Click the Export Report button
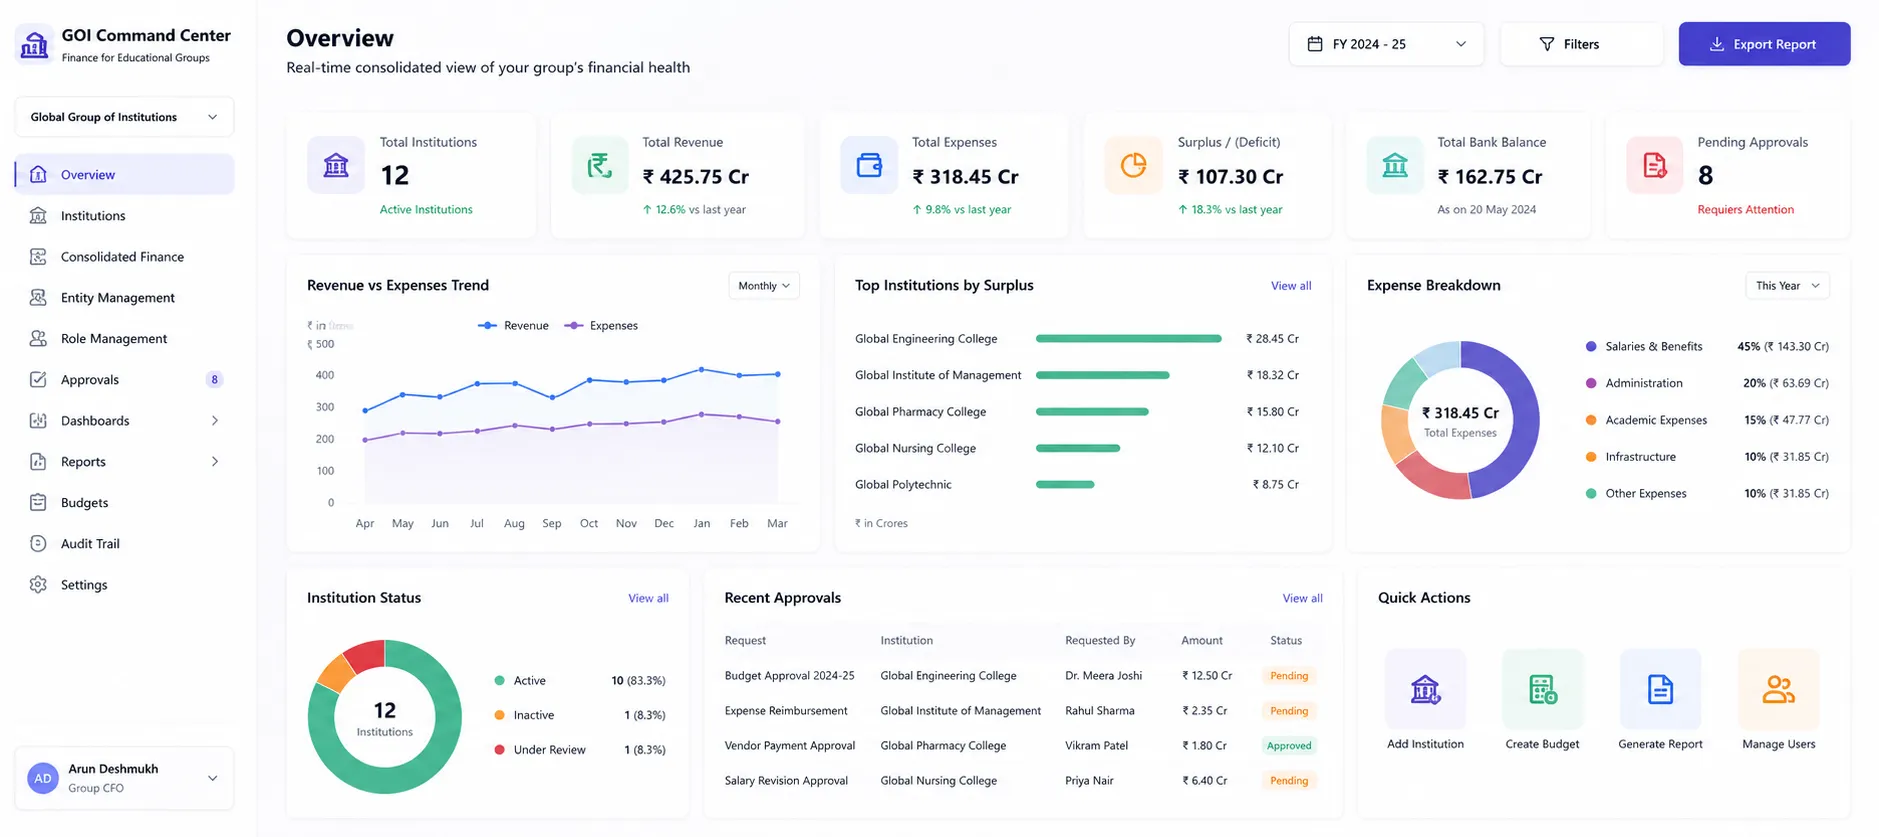 1764,44
